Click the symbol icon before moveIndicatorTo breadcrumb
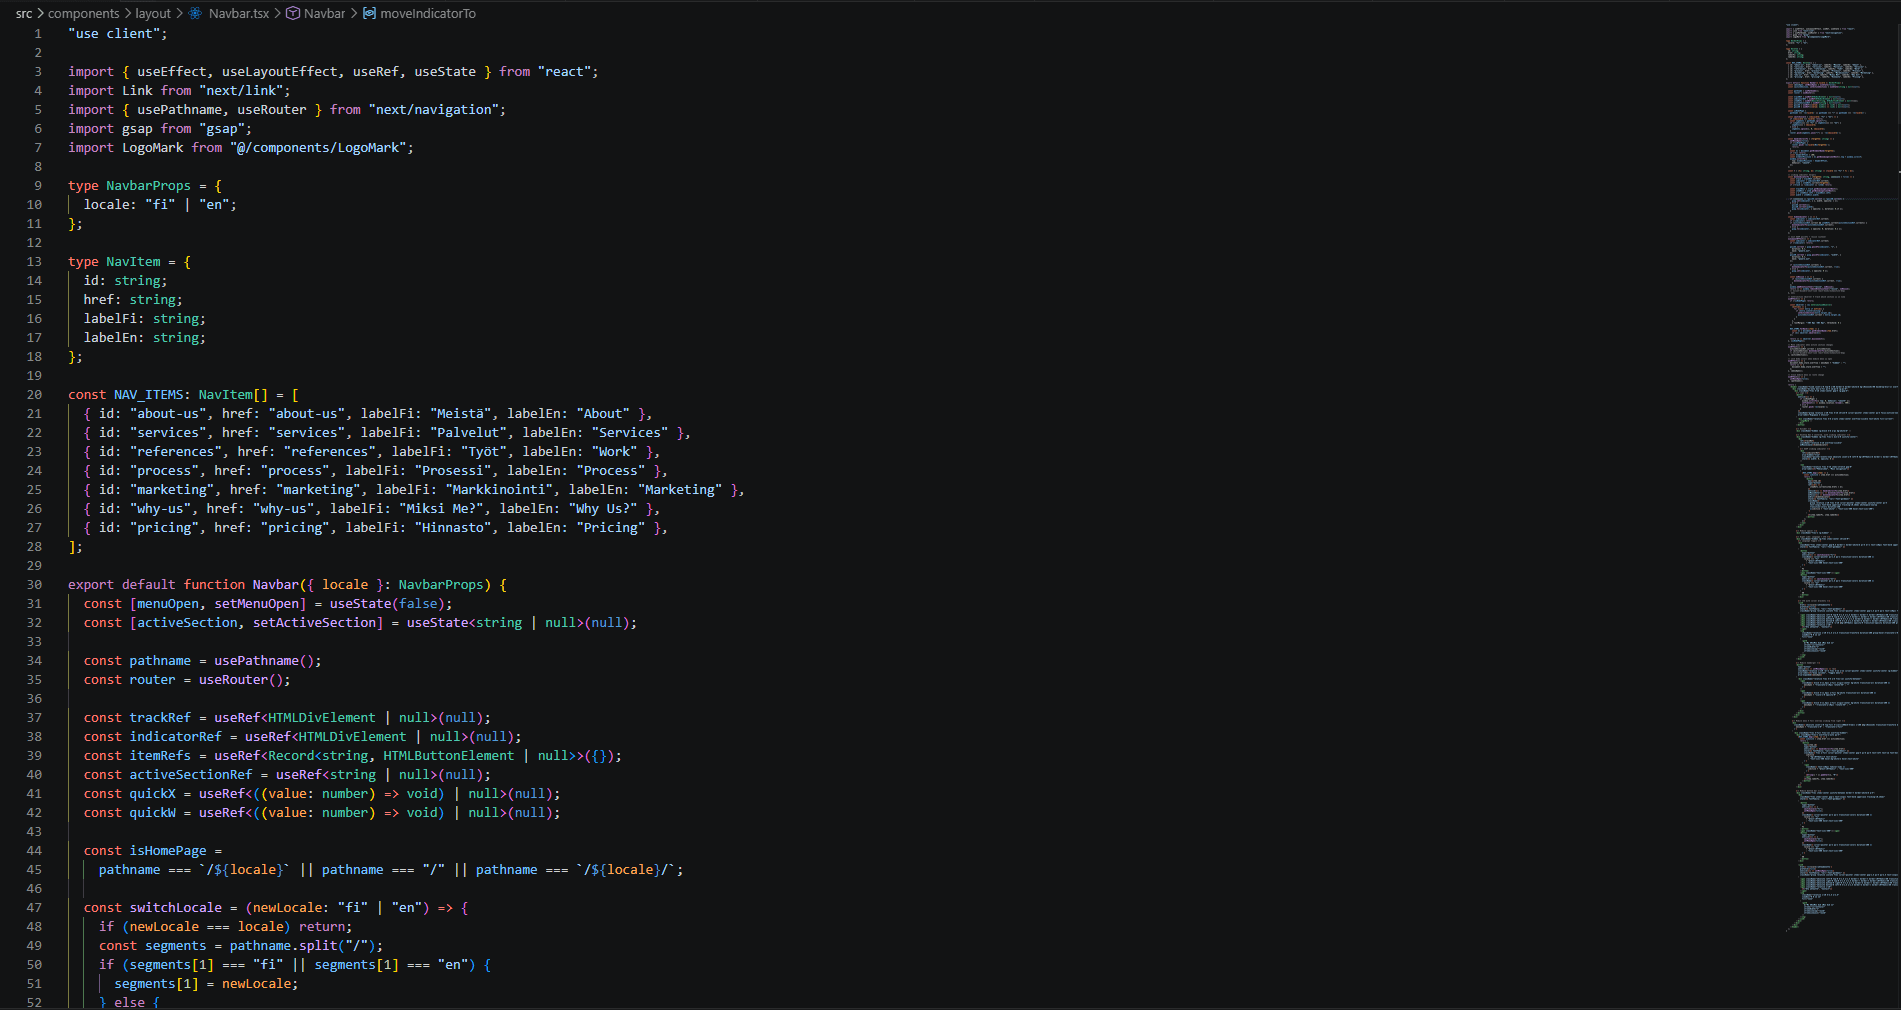 (370, 14)
